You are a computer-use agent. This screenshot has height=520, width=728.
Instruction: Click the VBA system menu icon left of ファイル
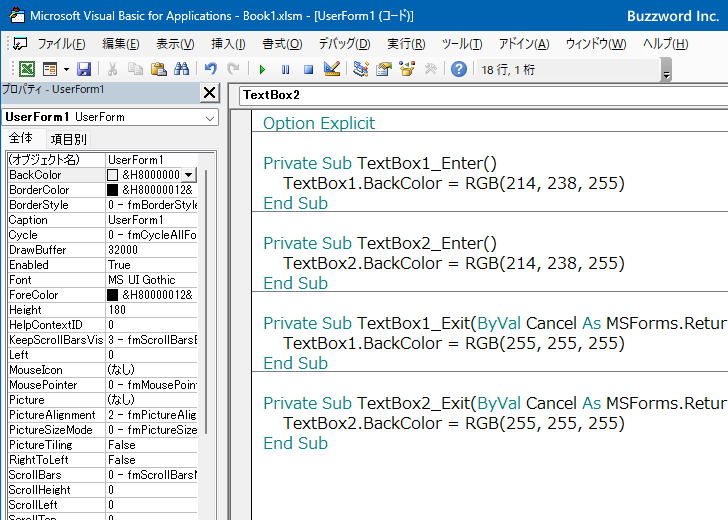20,44
